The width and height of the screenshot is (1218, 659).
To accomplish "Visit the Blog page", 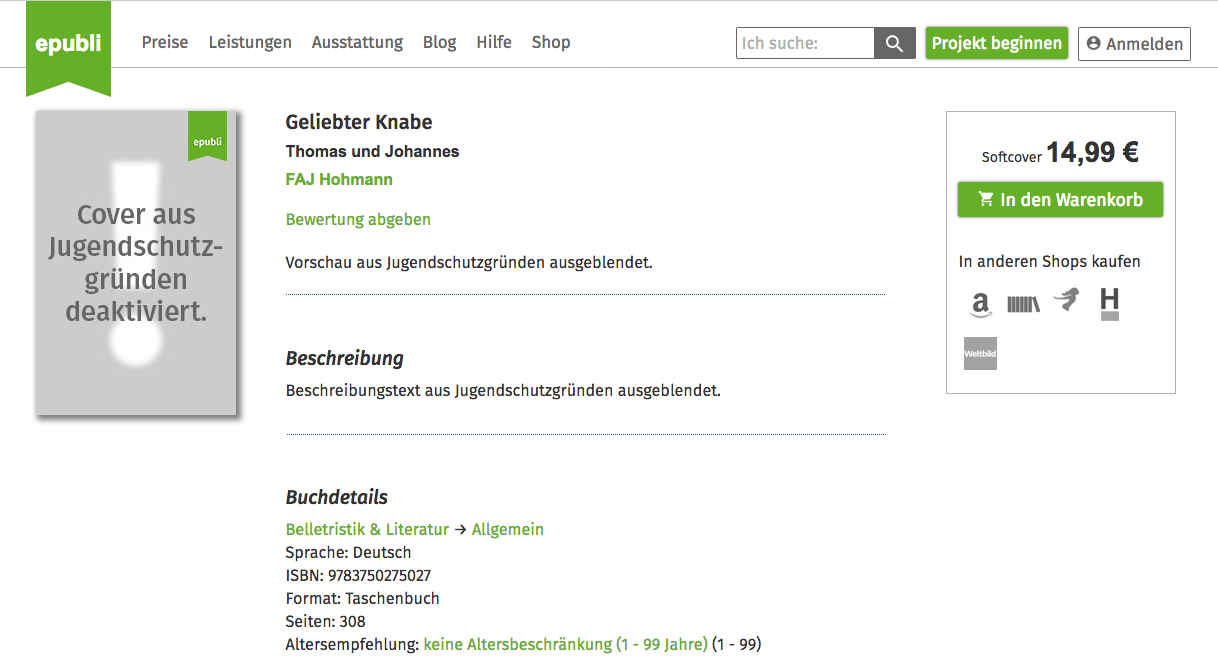I will 439,42.
